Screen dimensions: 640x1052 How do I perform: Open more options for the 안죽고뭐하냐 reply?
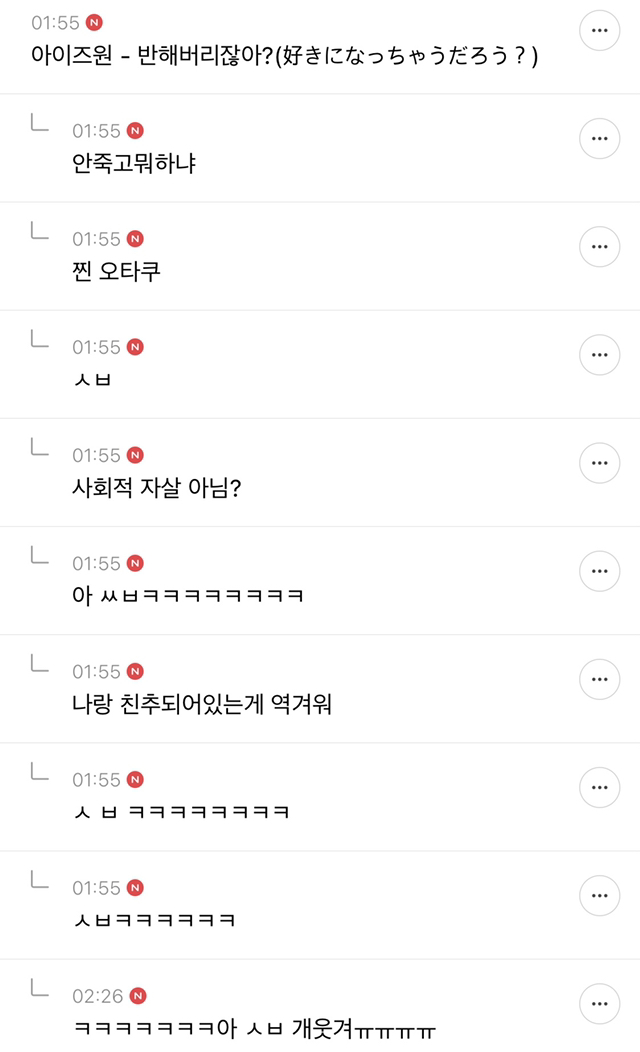[x=600, y=138]
